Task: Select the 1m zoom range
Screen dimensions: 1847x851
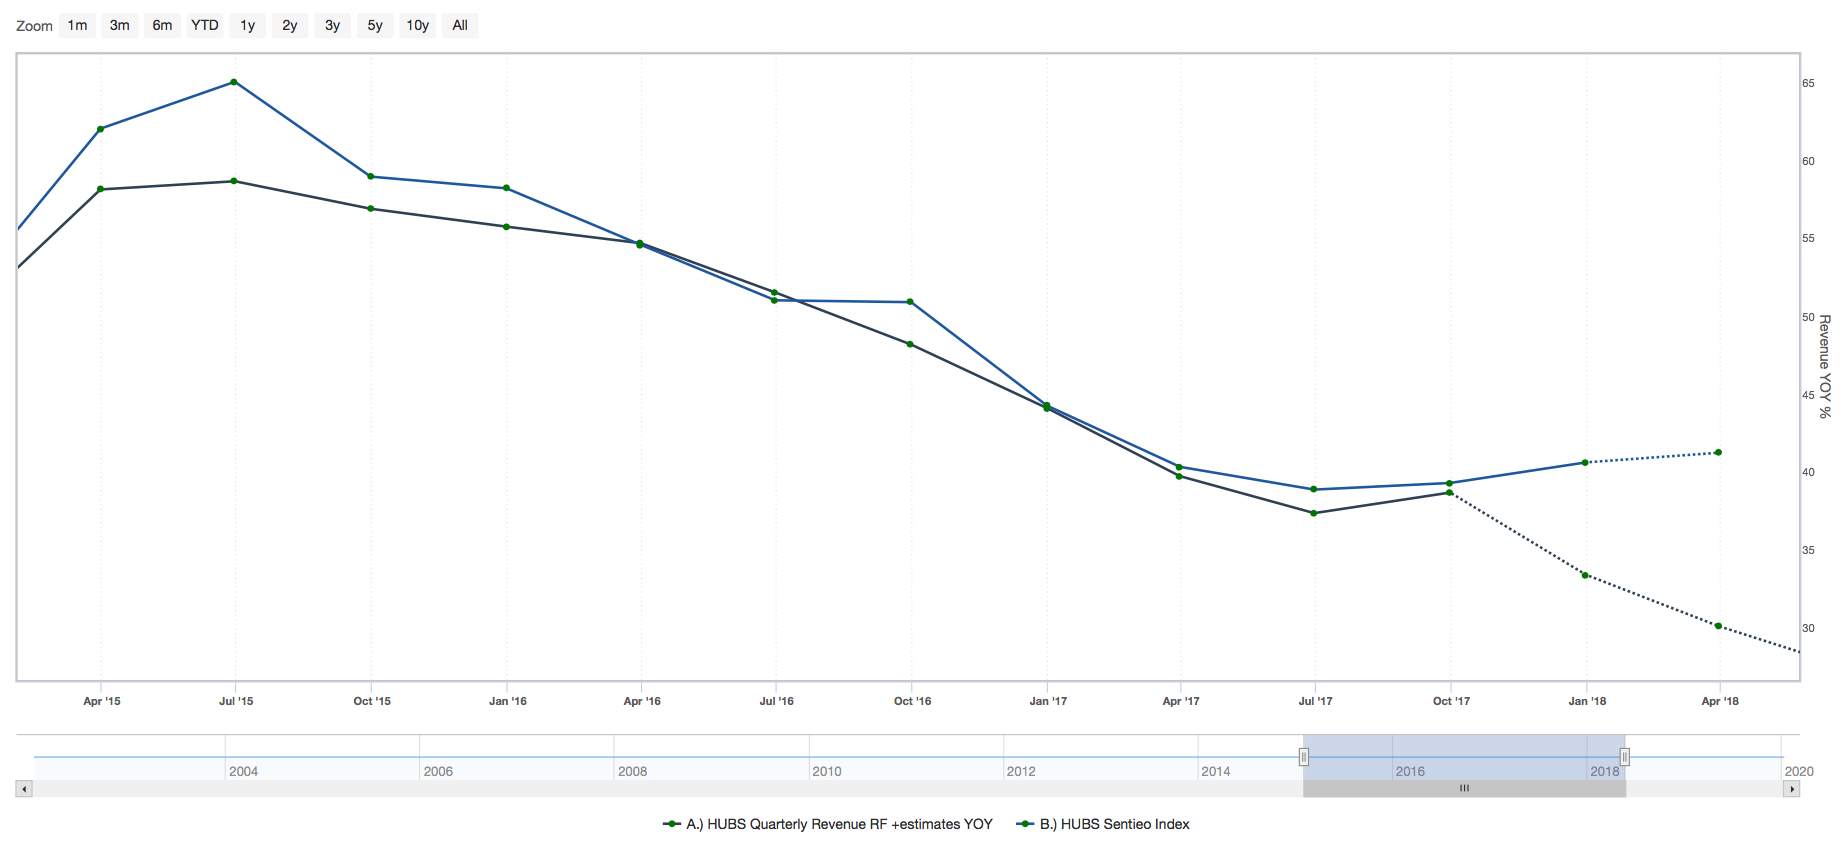Action: [x=77, y=25]
